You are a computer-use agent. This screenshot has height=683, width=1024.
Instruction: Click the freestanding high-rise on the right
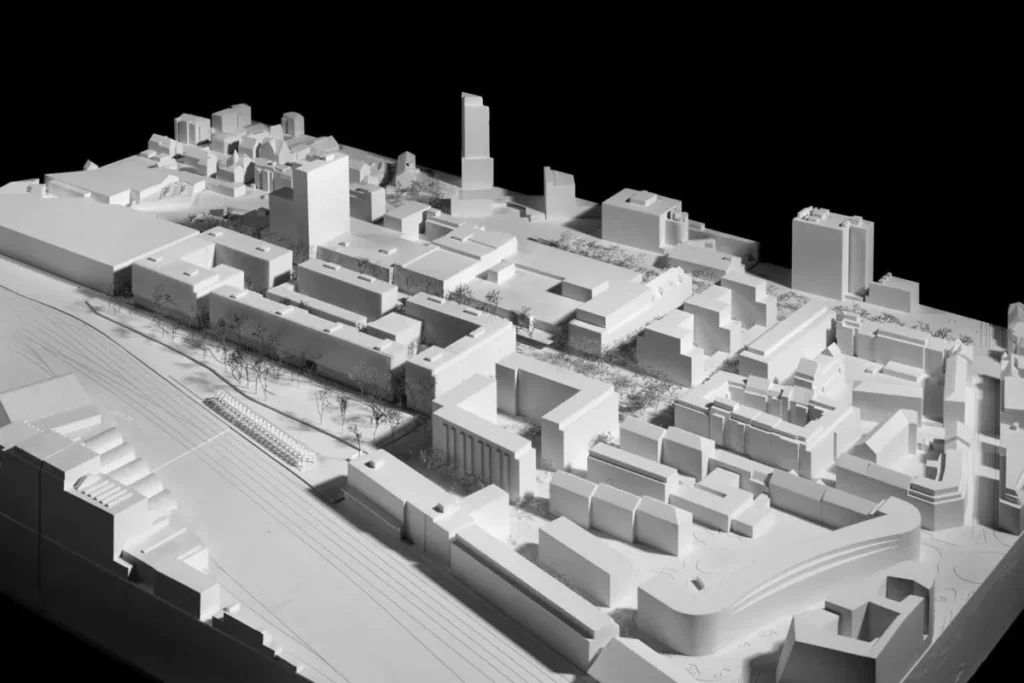(830, 252)
